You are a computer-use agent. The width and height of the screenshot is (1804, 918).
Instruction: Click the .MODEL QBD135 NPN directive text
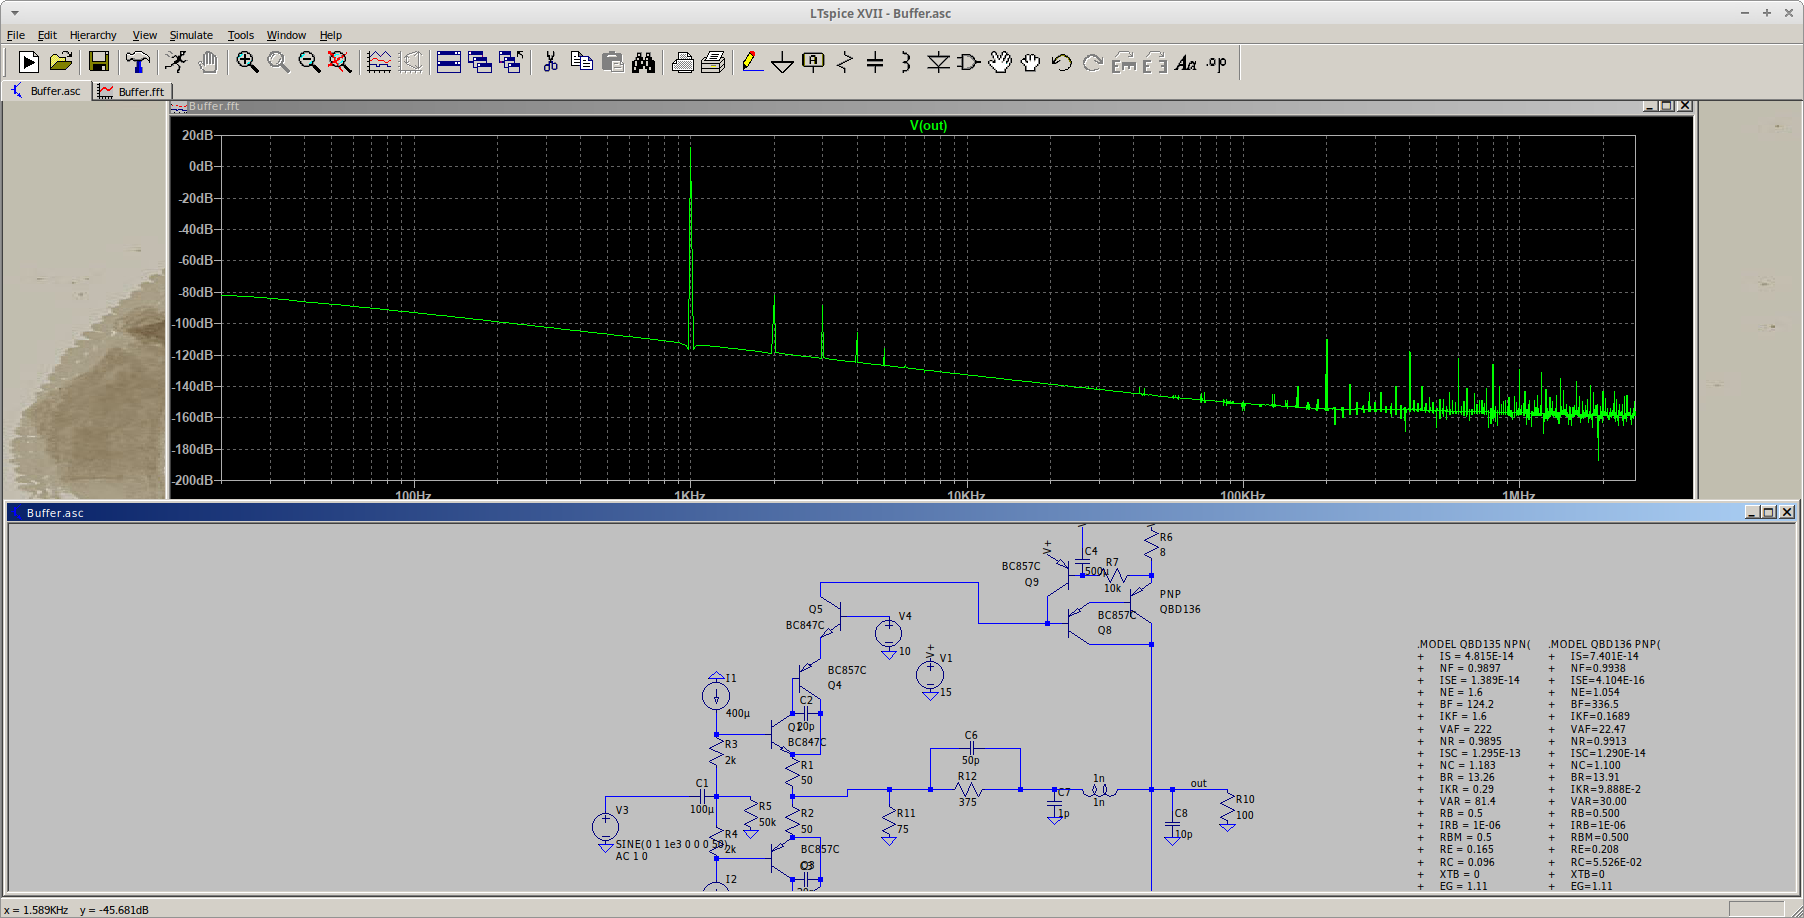[x=1473, y=644]
